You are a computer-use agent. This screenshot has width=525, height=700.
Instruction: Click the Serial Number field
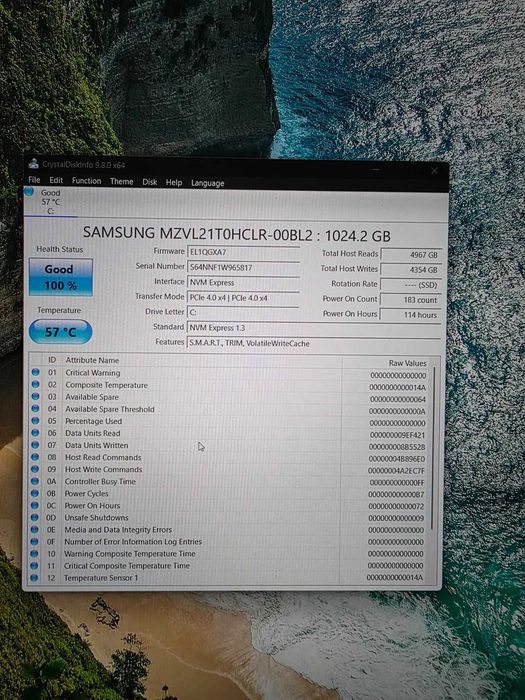coord(243,268)
